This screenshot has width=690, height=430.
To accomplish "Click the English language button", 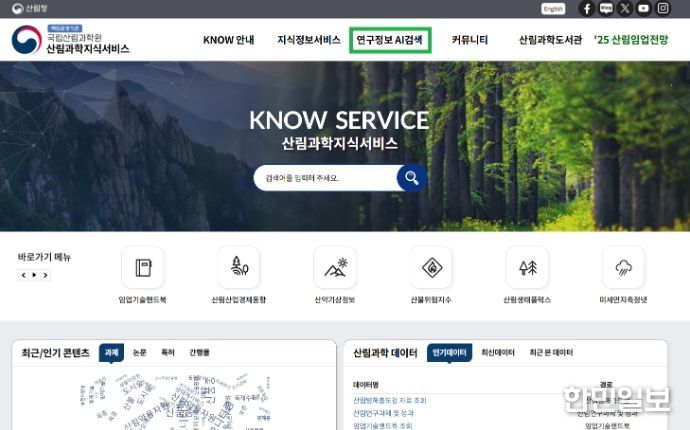I will tap(553, 9).
